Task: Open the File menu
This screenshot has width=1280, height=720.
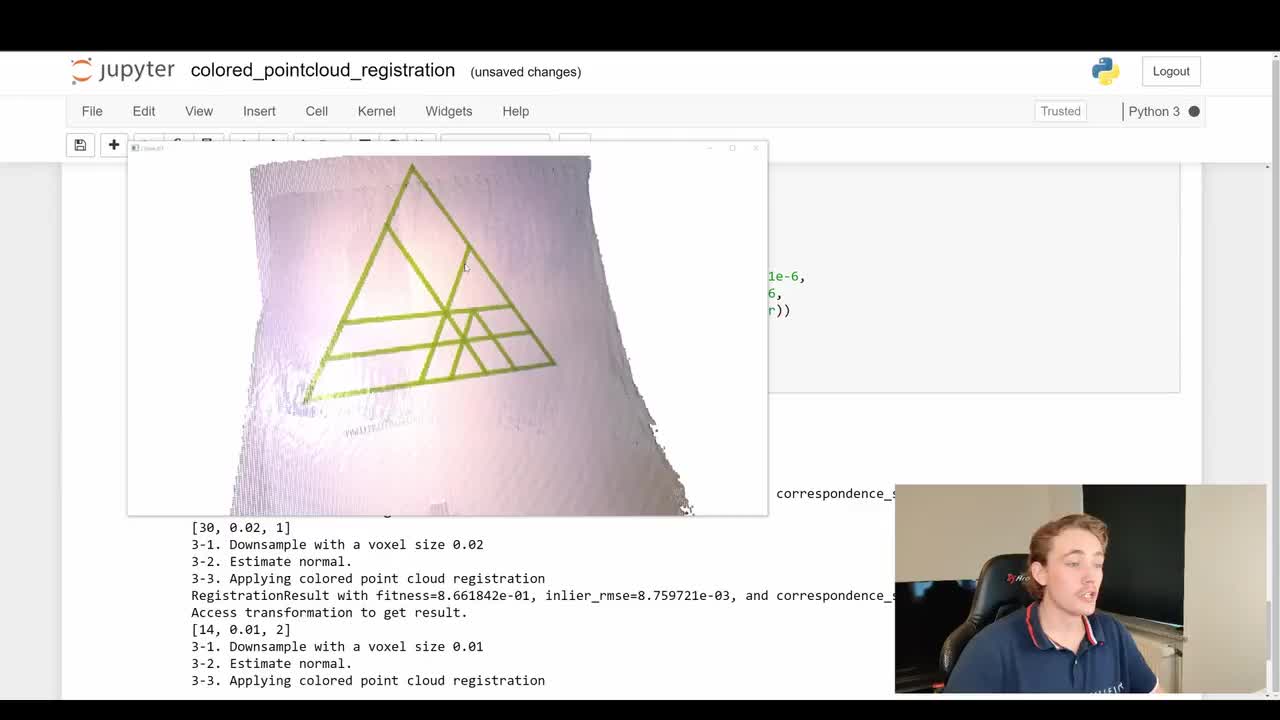Action: (x=92, y=111)
